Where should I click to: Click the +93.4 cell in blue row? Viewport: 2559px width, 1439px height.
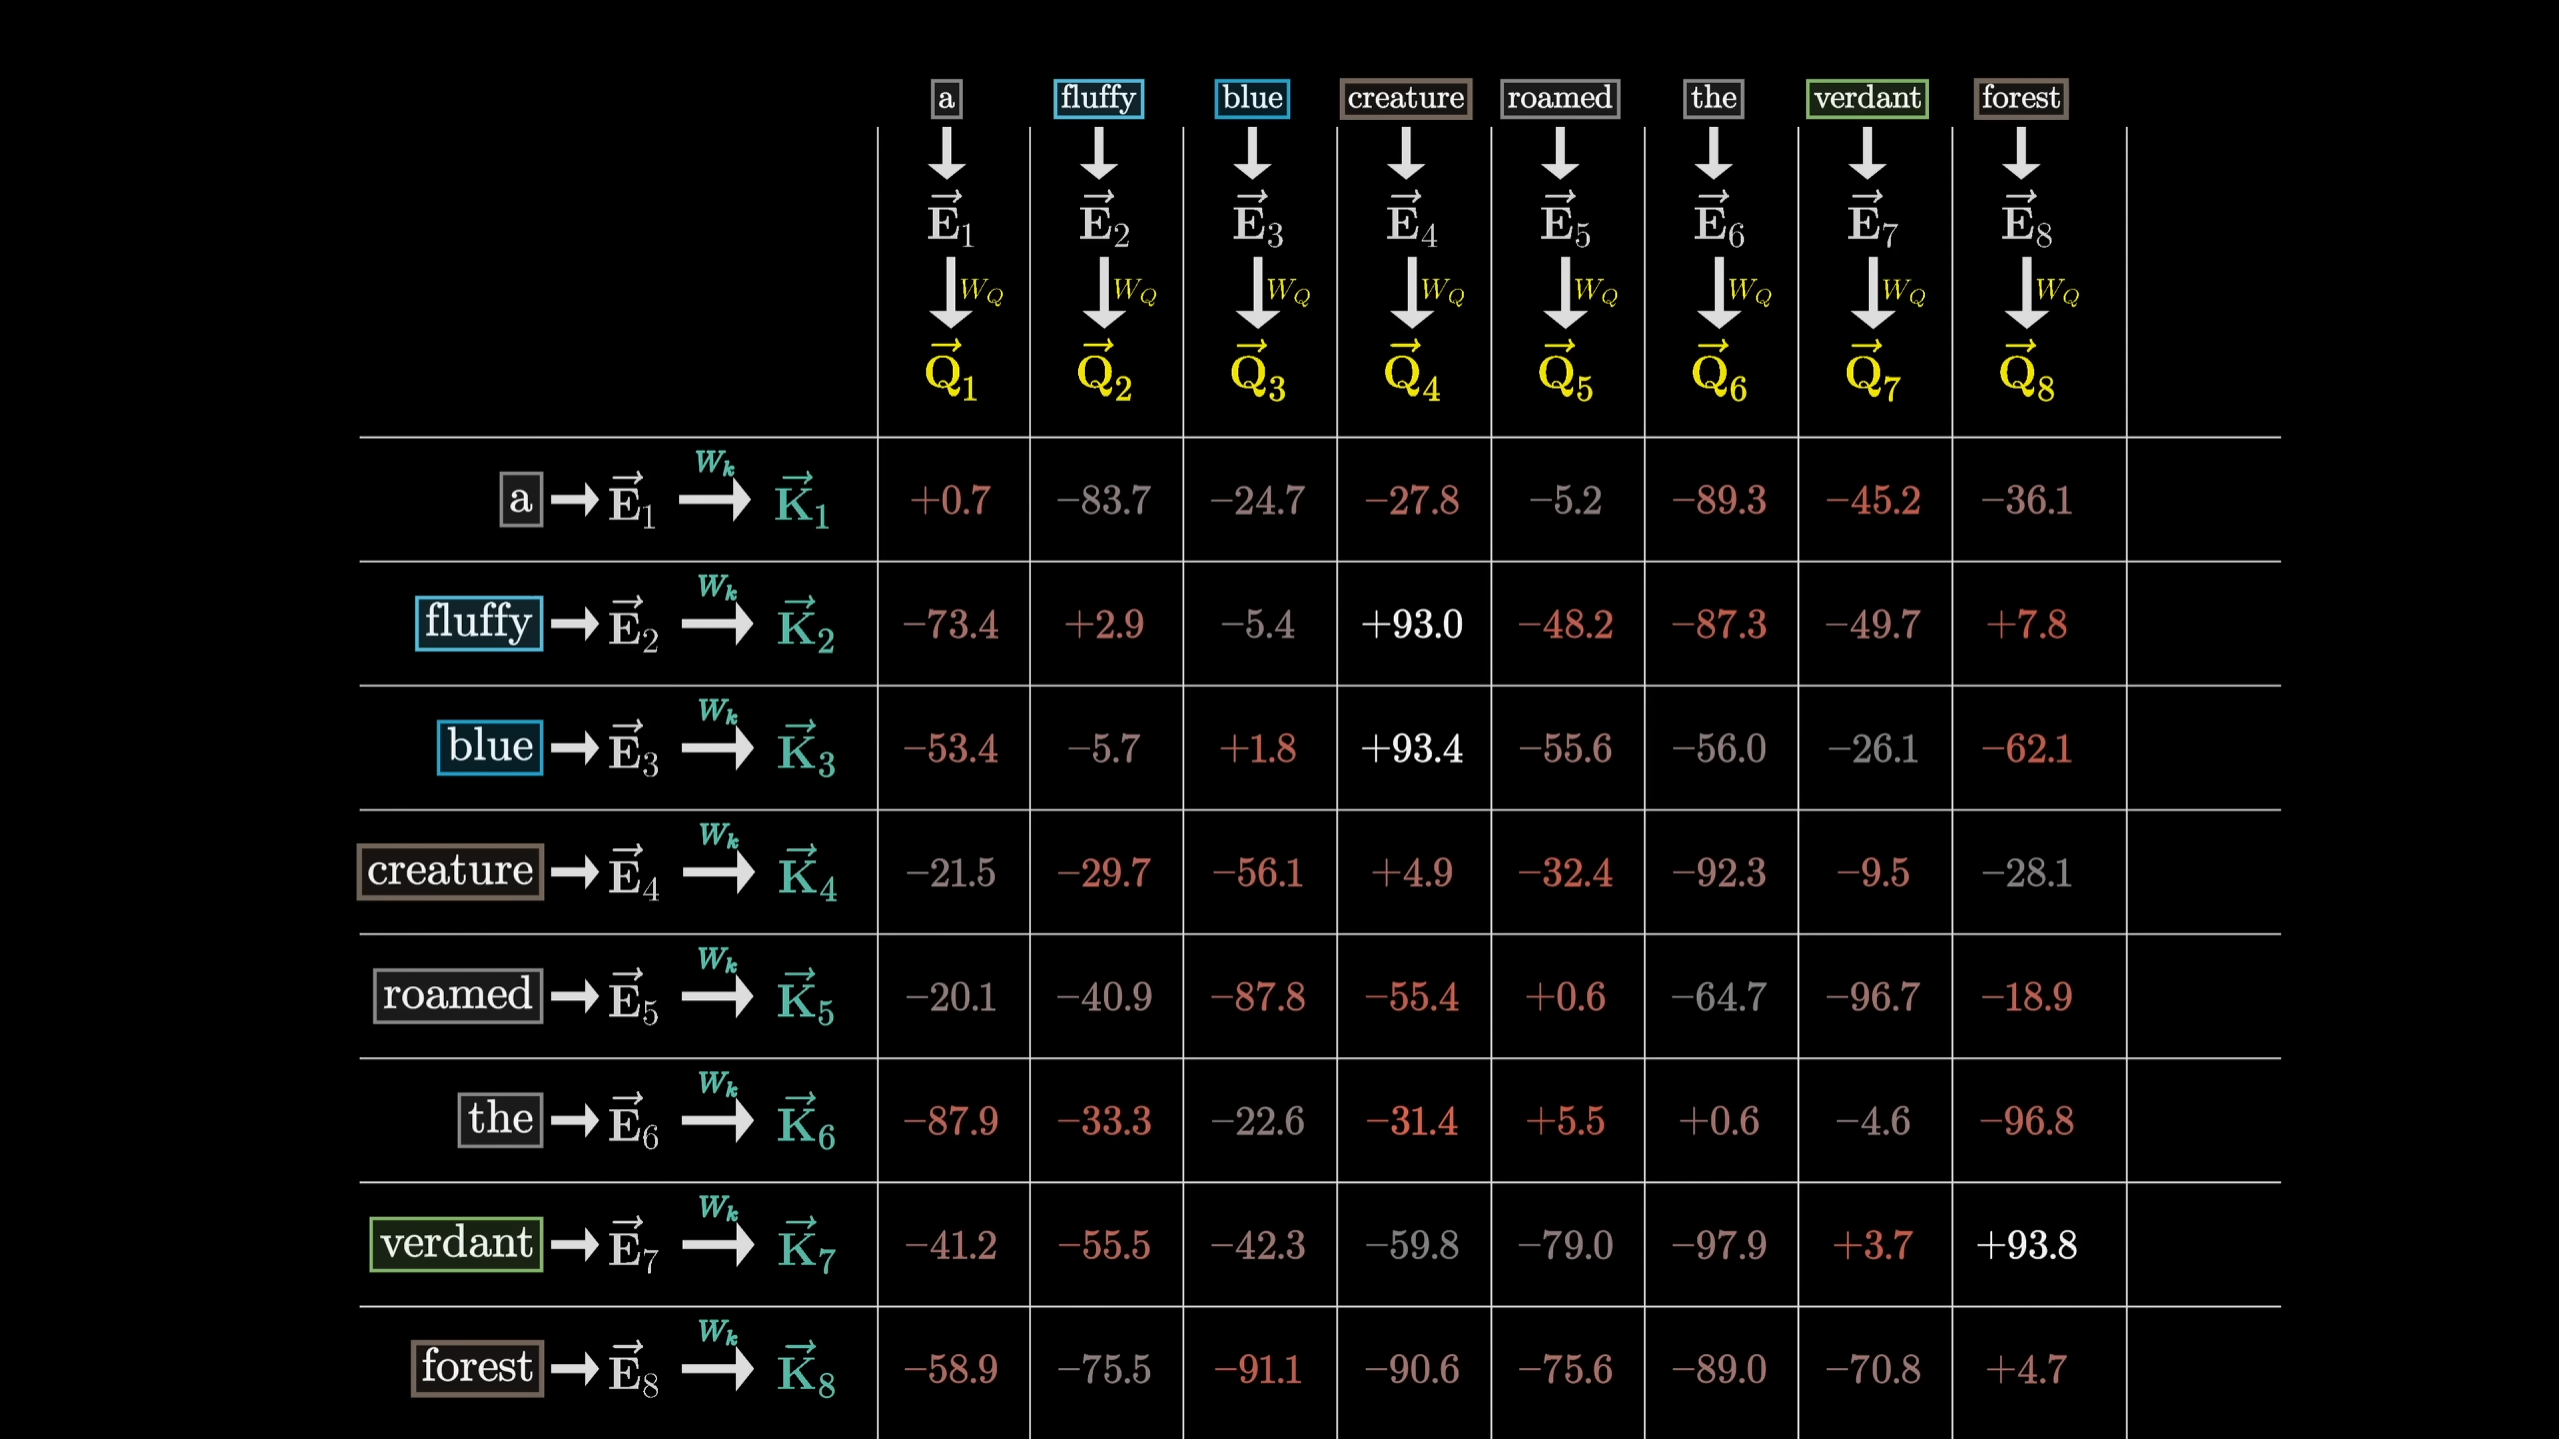click(x=1411, y=748)
